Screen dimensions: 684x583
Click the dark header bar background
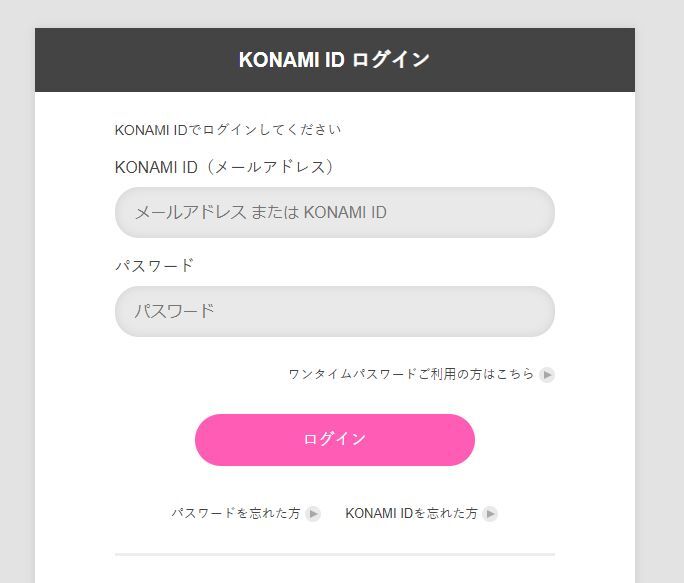tap(110, 60)
